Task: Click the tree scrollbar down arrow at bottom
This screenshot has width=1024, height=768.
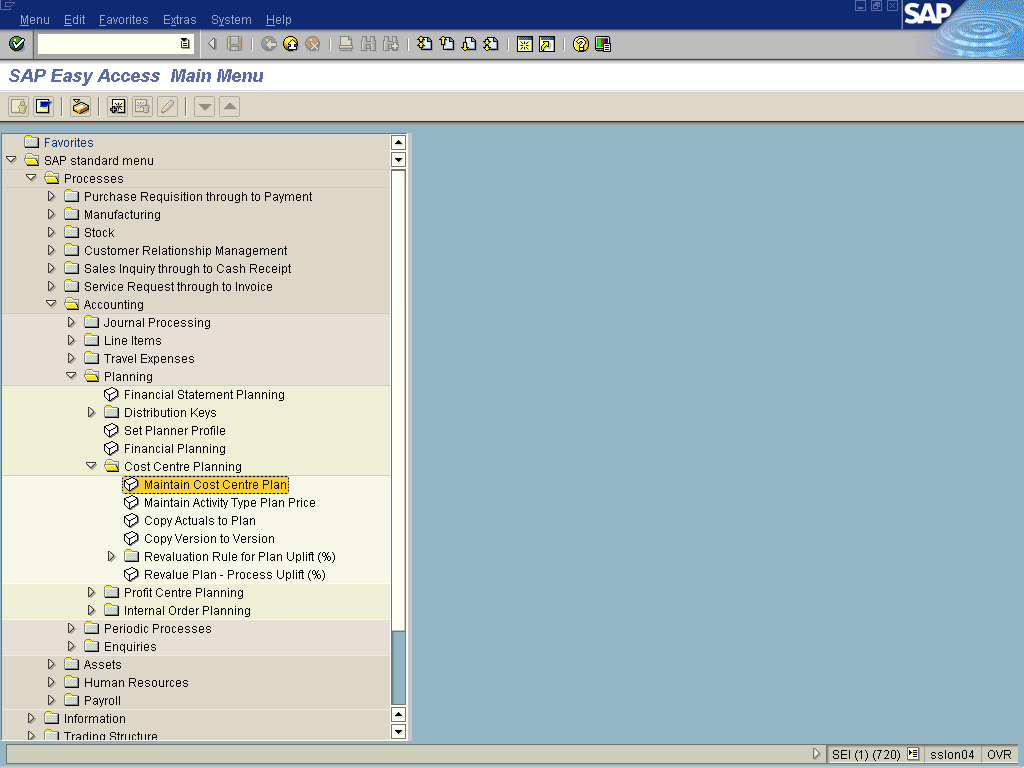Action: pyautogui.click(x=398, y=731)
